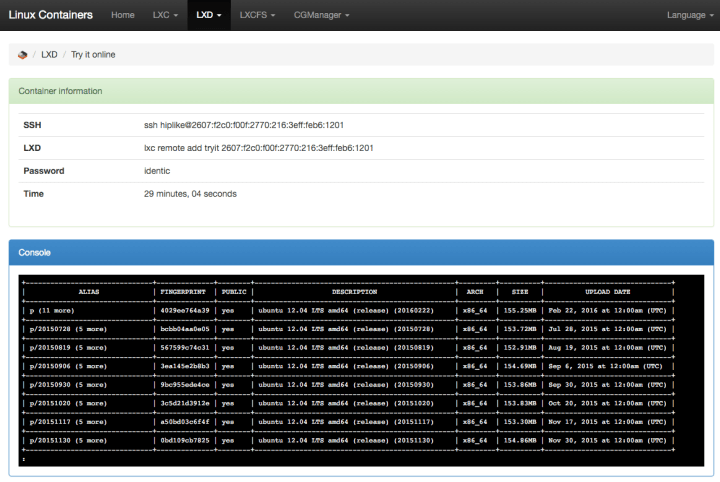Click fingerprint 567599c74c31

[185, 348]
